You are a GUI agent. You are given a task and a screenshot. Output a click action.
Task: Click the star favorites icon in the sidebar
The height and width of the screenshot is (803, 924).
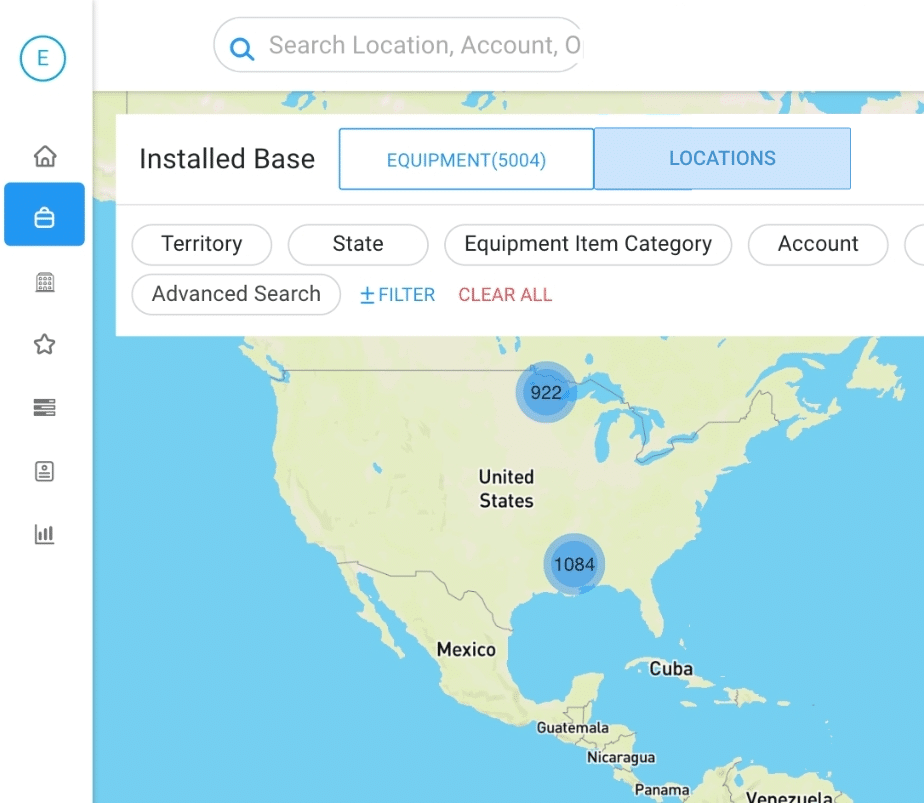[x=44, y=344]
